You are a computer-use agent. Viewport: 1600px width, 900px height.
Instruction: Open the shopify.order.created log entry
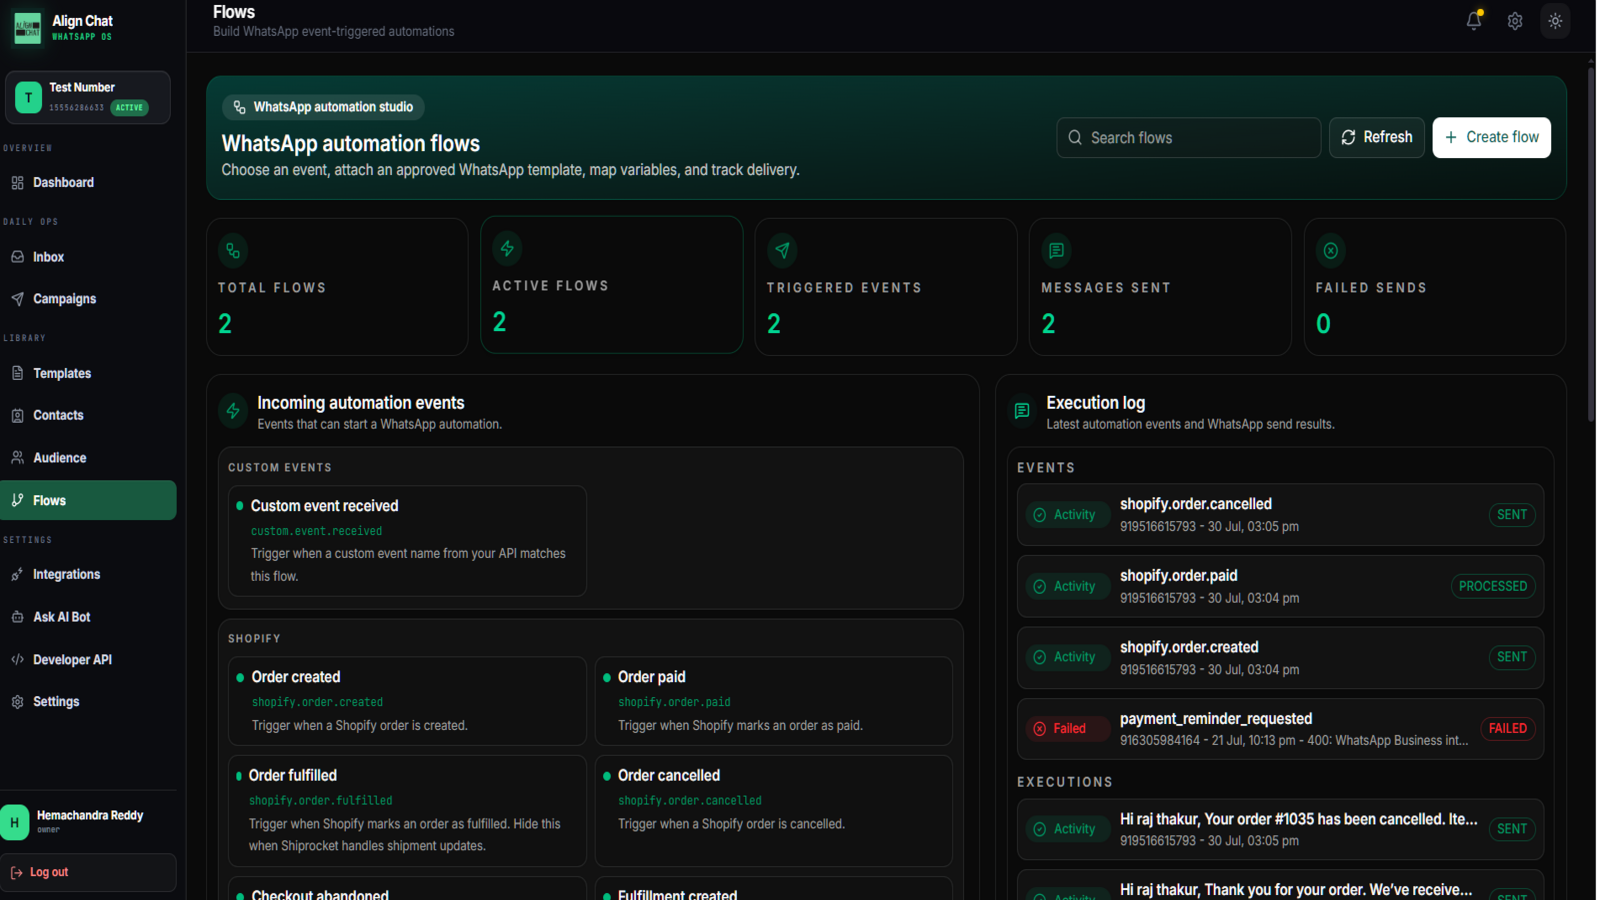[x=1280, y=658]
